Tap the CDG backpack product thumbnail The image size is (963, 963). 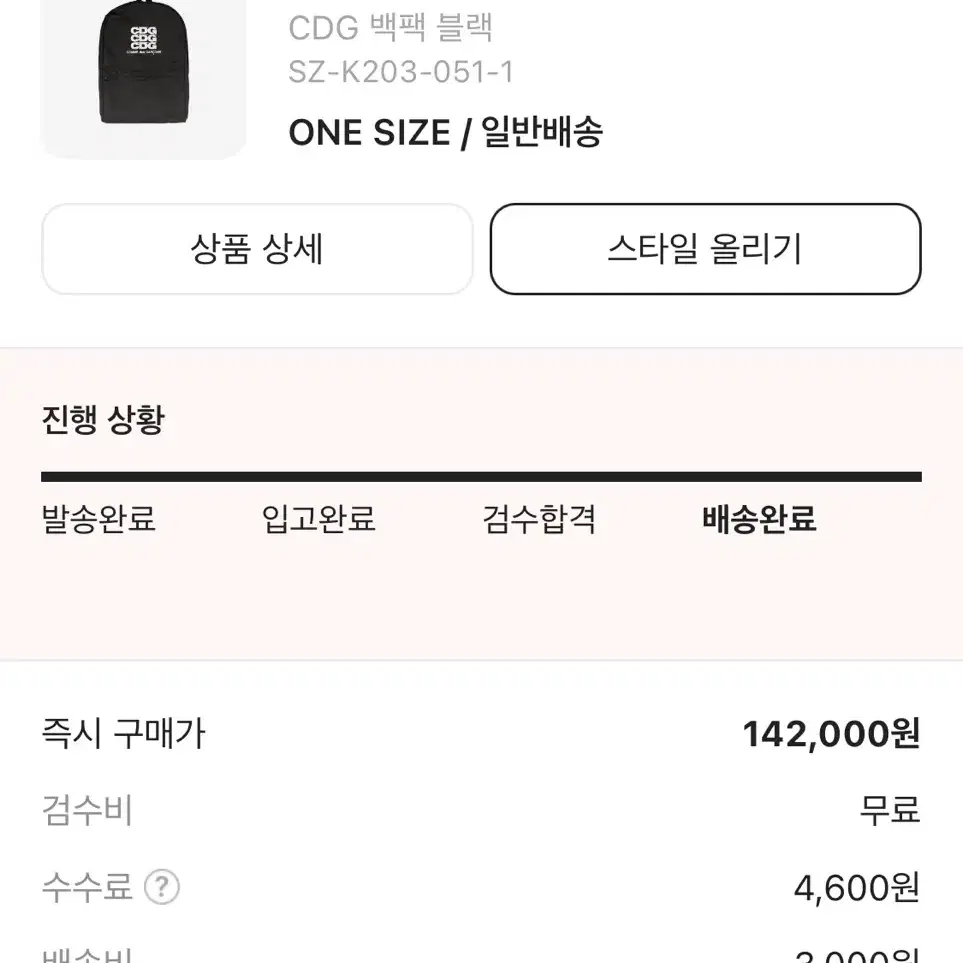(x=143, y=79)
